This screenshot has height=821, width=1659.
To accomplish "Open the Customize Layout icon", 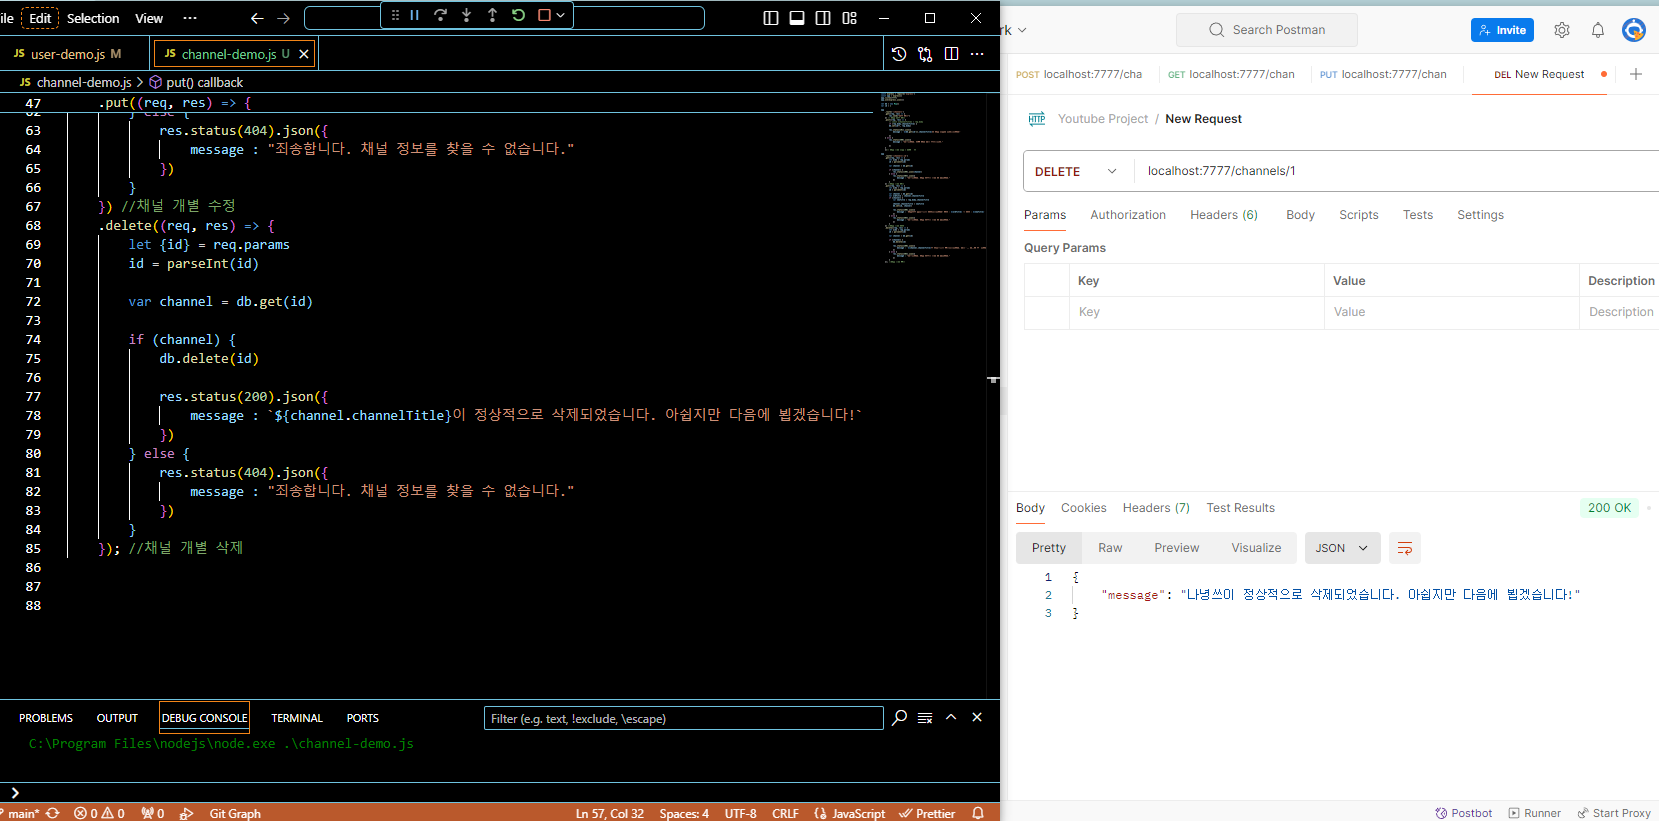I will coord(849,18).
